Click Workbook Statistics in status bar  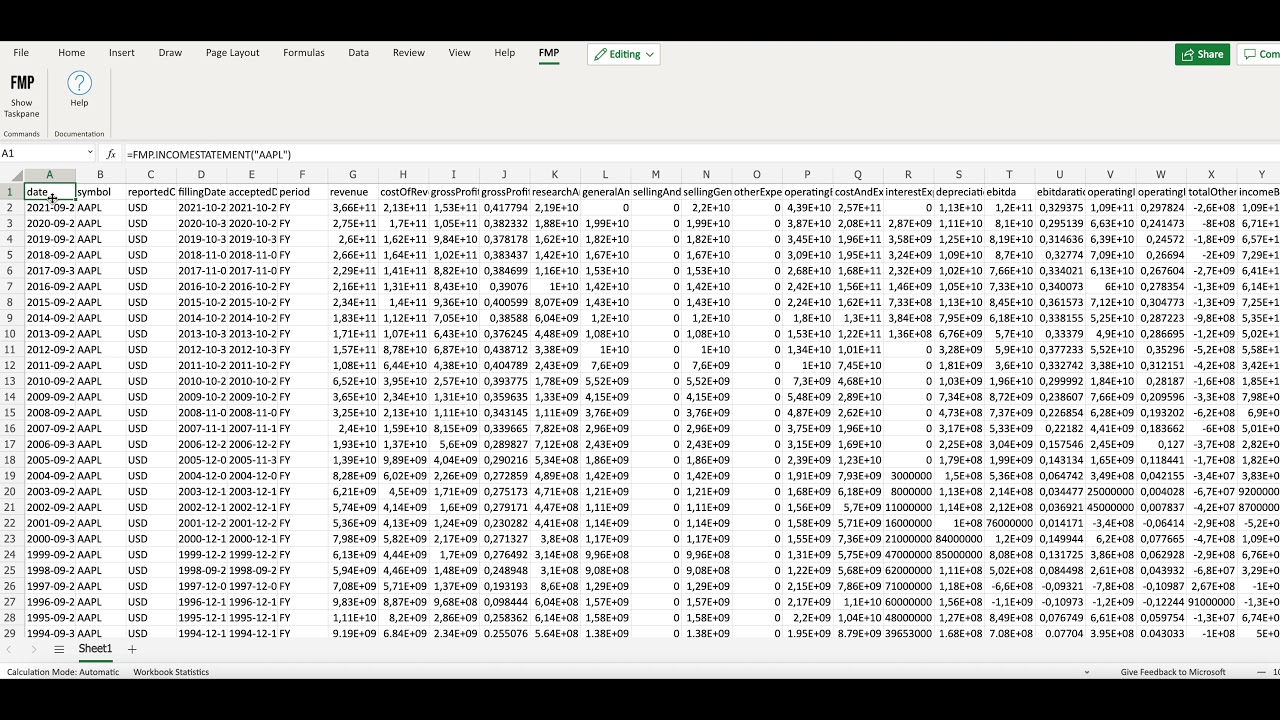click(x=171, y=672)
